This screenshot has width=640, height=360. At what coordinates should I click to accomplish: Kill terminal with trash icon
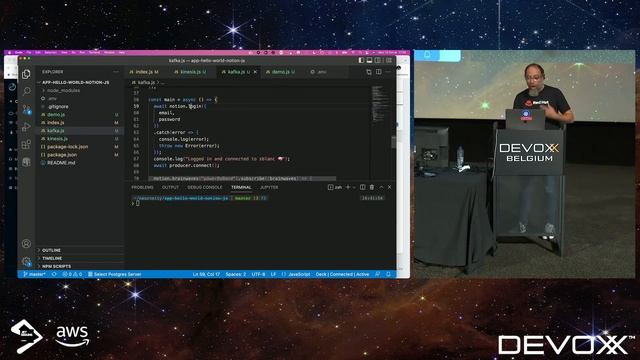(372, 187)
